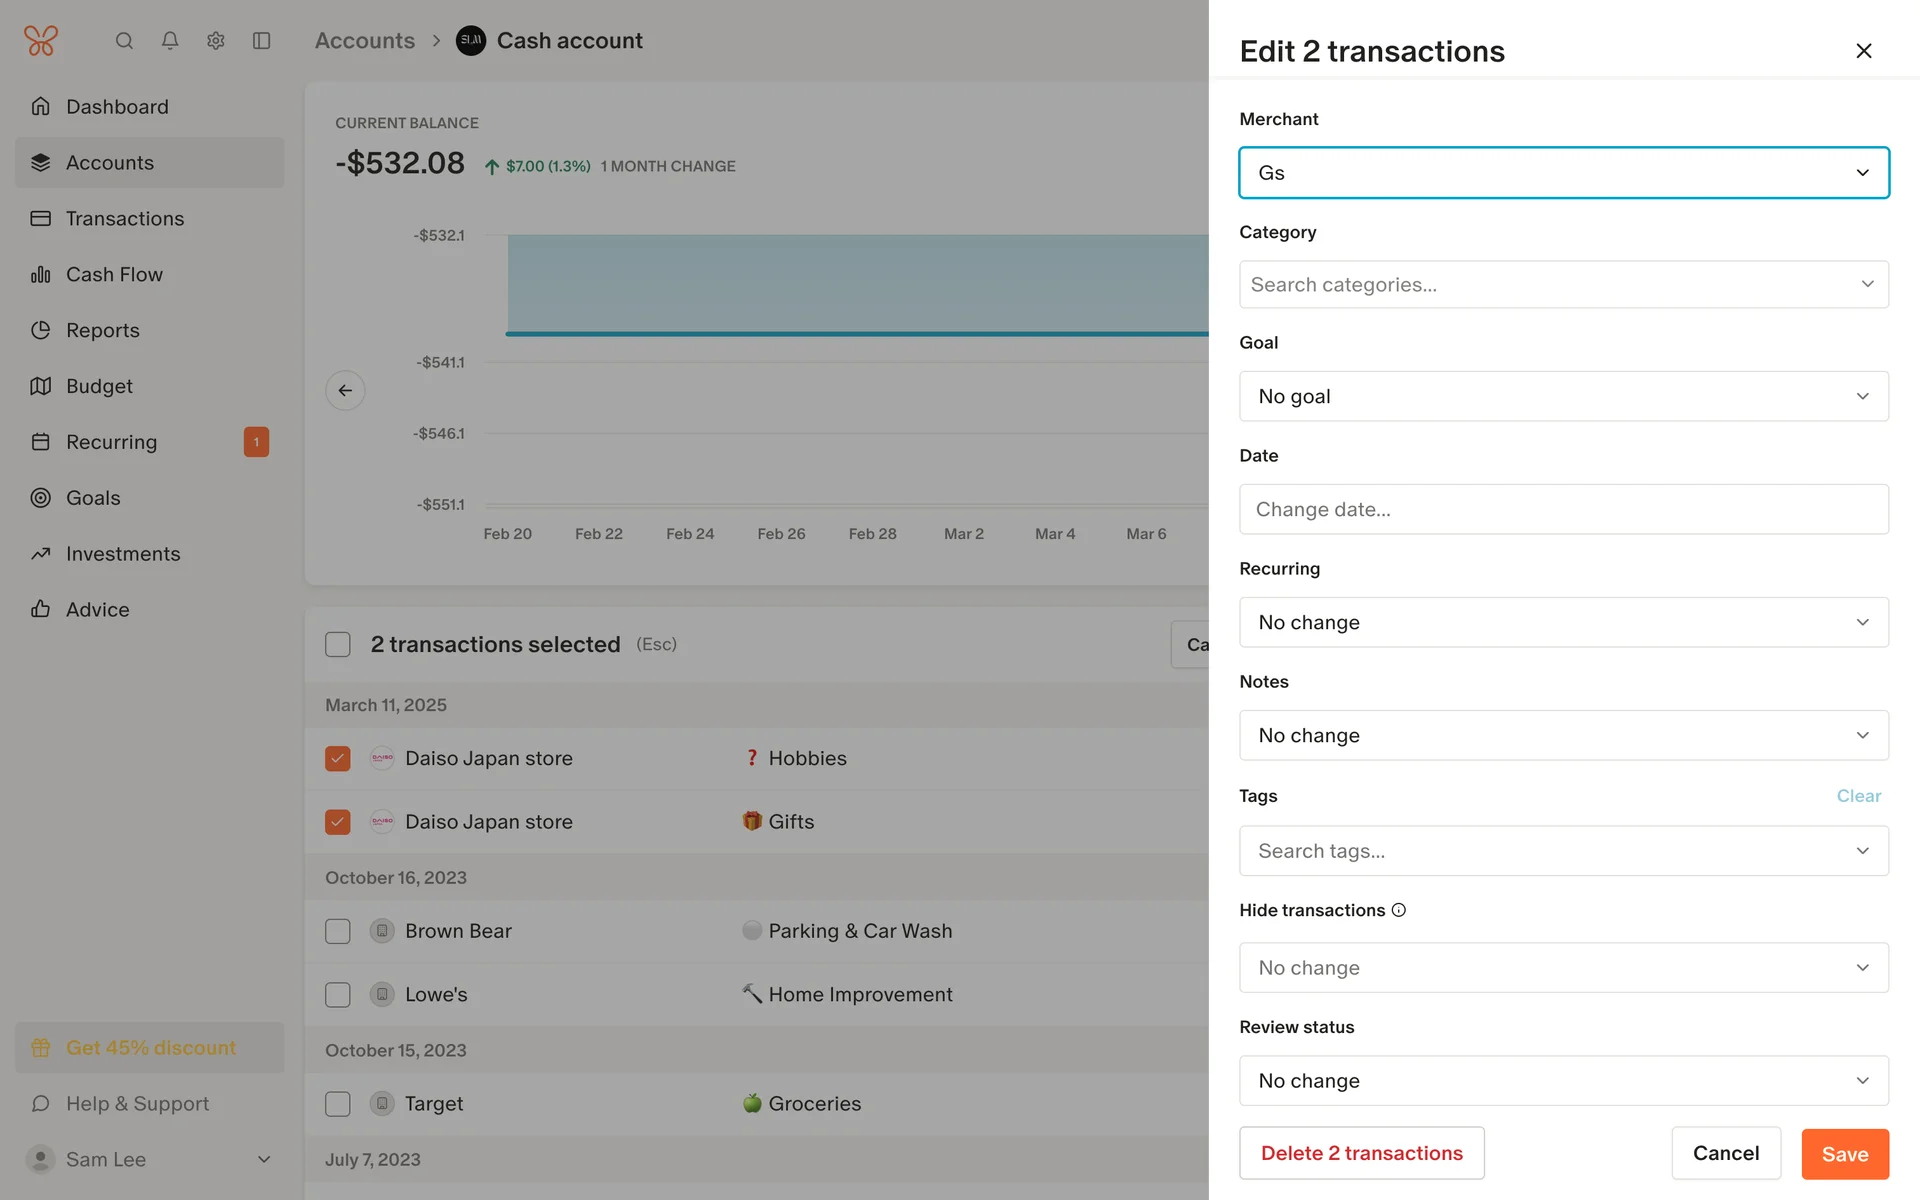Close the Edit transactions panel
This screenshot has height=1200, width=1920.
(1863, 51)
